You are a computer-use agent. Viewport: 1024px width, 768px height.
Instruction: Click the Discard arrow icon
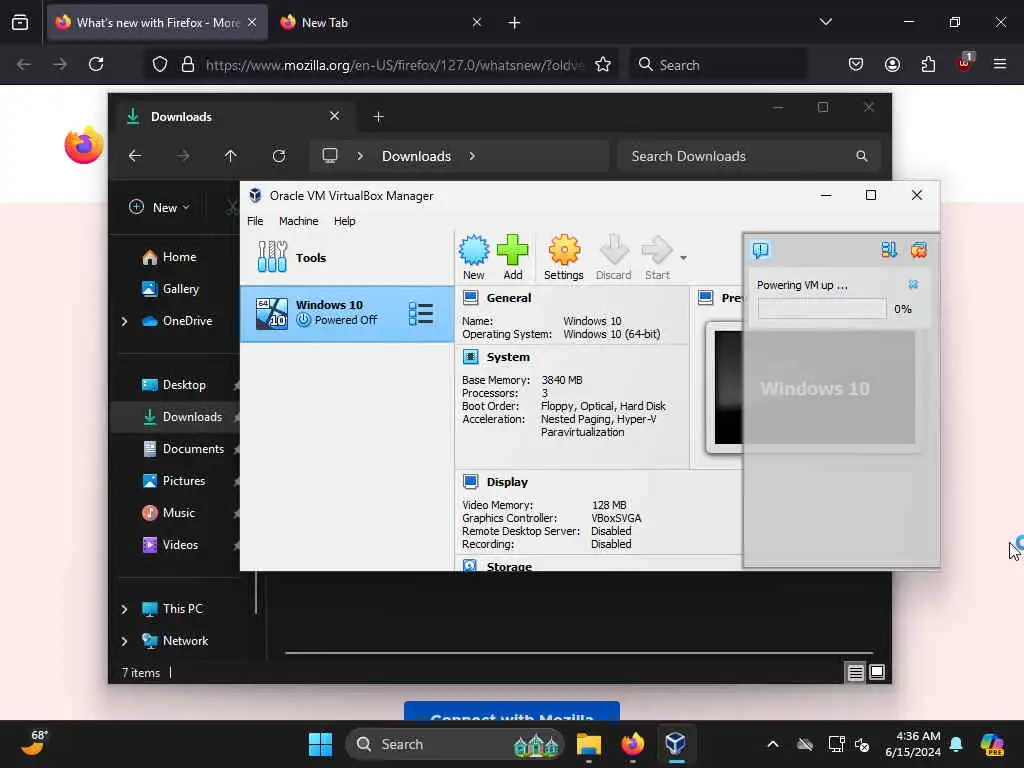[x=614, y=257]
